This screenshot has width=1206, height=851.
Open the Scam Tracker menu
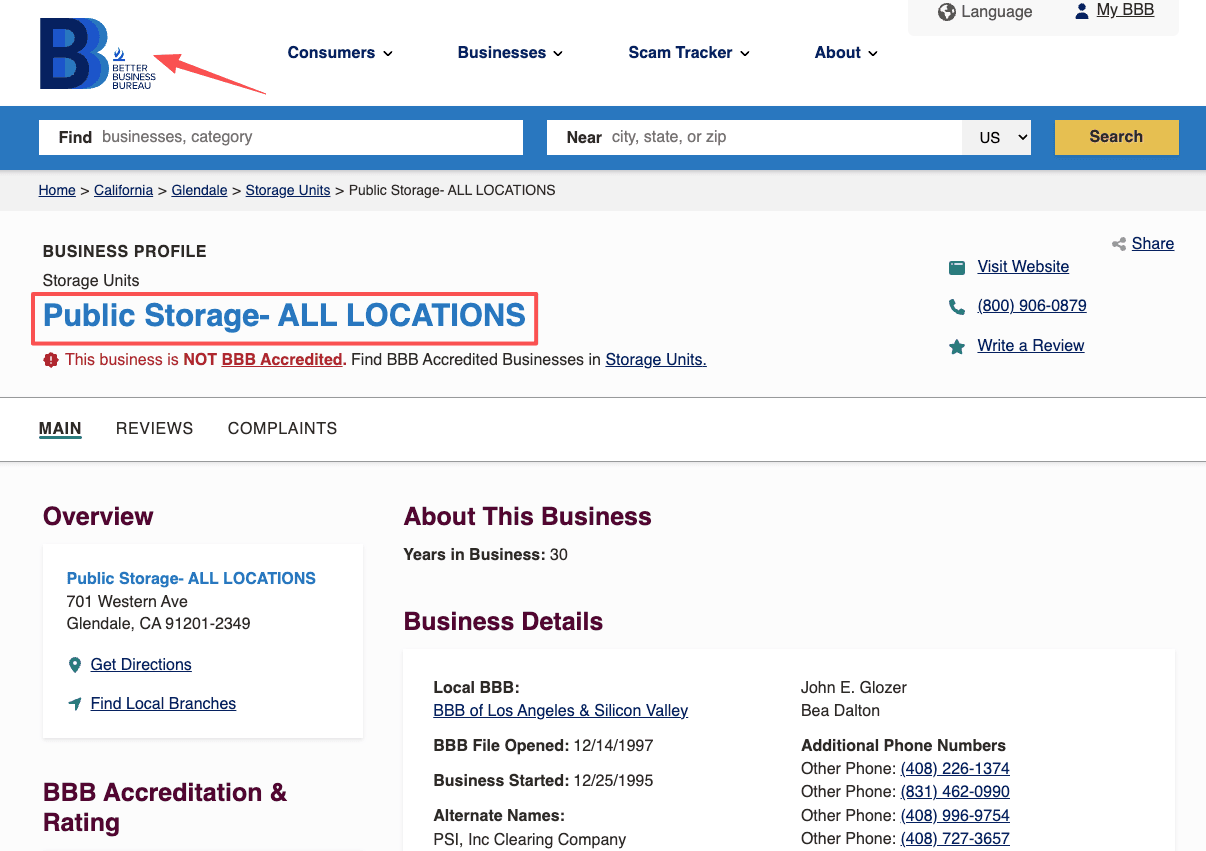click(x=689, y=53)
